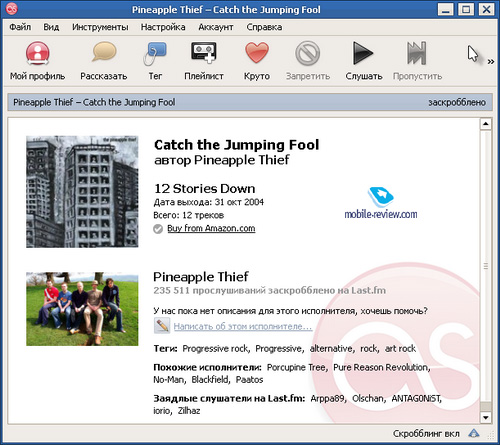
Task: Open listener Zilhaz profile
Action: point(189,411)
